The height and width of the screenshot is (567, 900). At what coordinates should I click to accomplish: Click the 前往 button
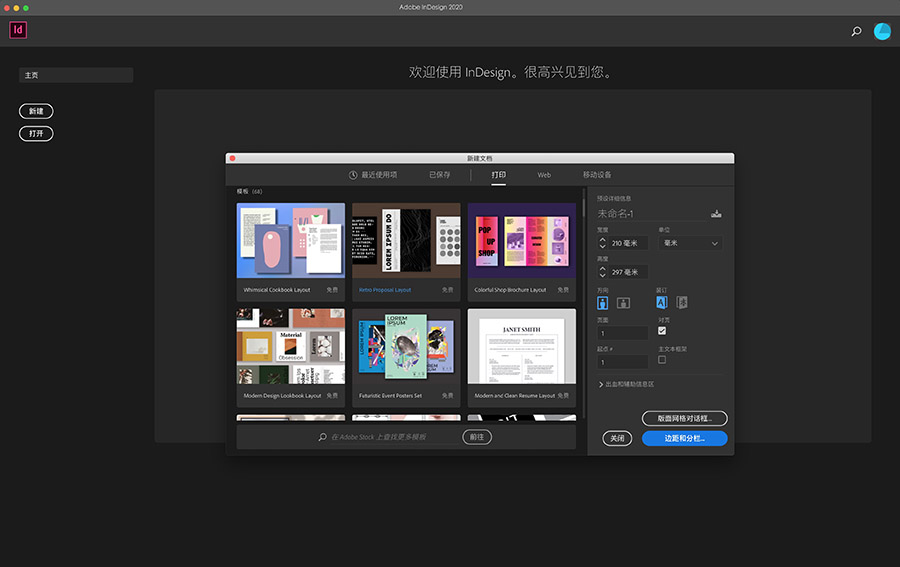477,437
